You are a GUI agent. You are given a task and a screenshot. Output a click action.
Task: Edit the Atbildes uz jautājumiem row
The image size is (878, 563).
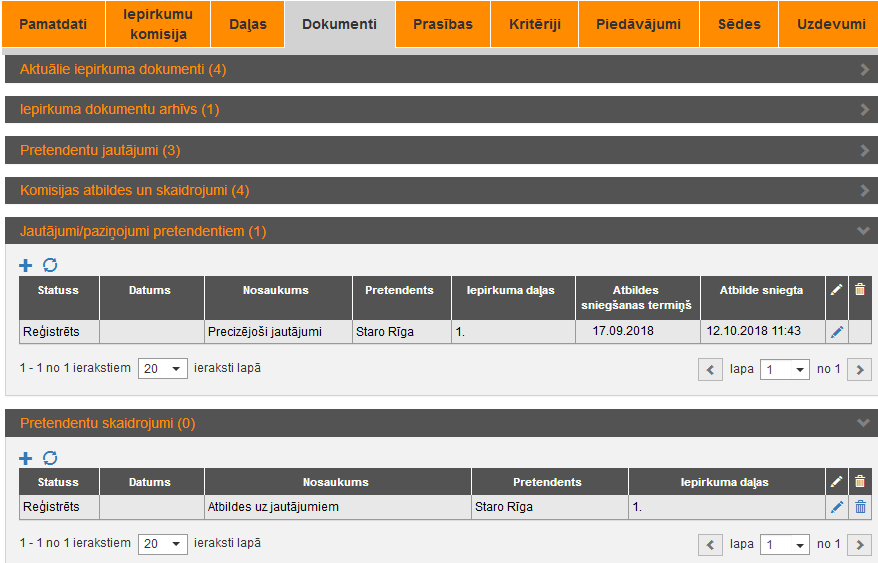[837, 507]
